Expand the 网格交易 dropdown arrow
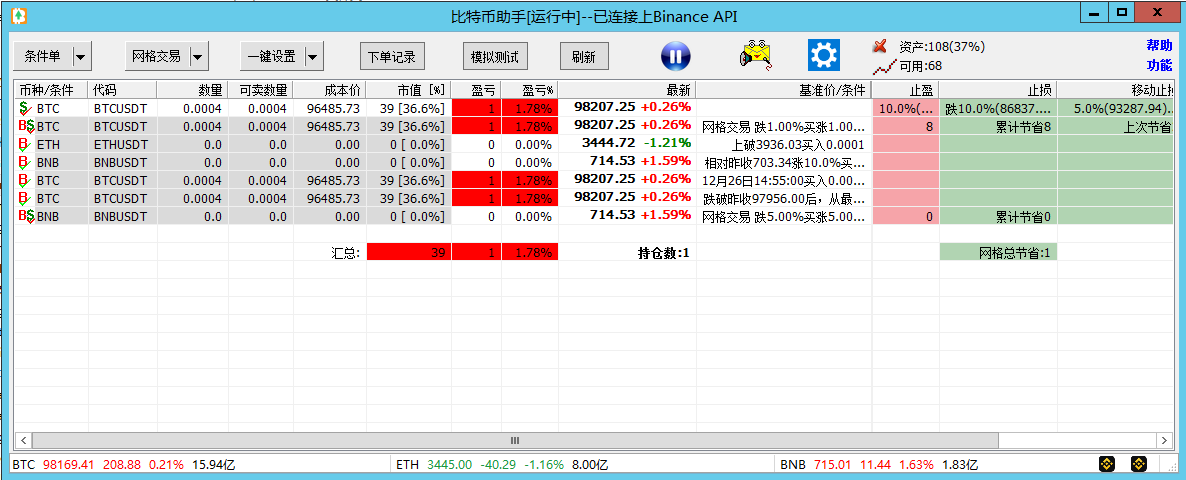This screenshot has width=1186, height=480. 198,57
